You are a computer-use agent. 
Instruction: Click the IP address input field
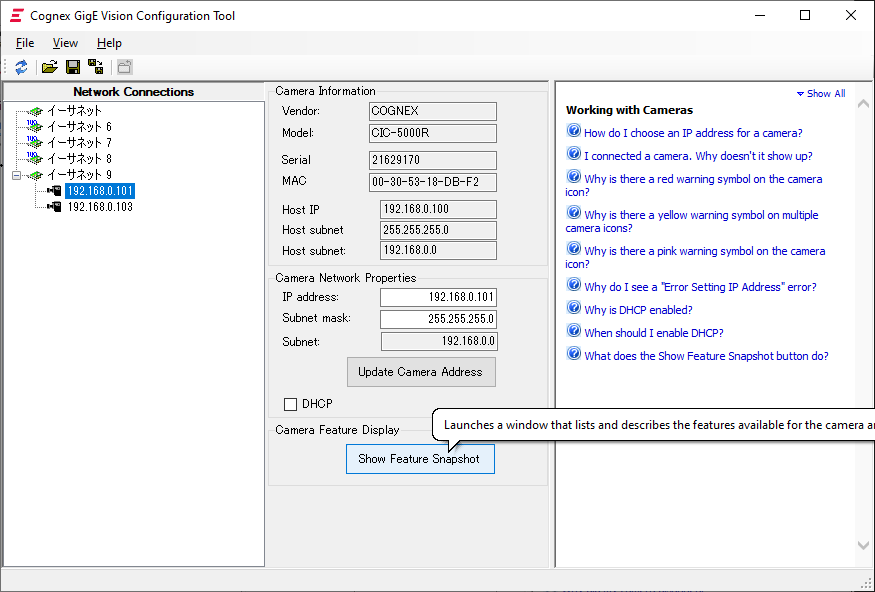coord(439,297)
